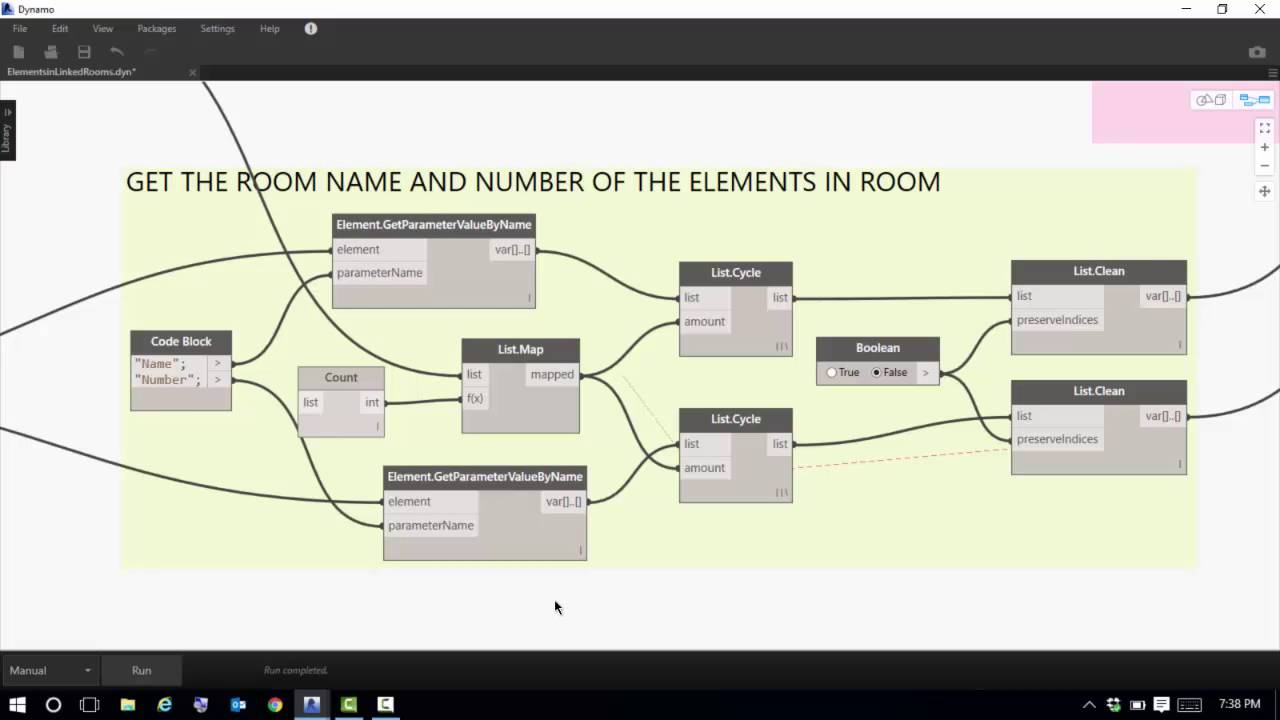The image size is (1280, 720).
Task: Select the Count node header
Action: tap(341, 378)
